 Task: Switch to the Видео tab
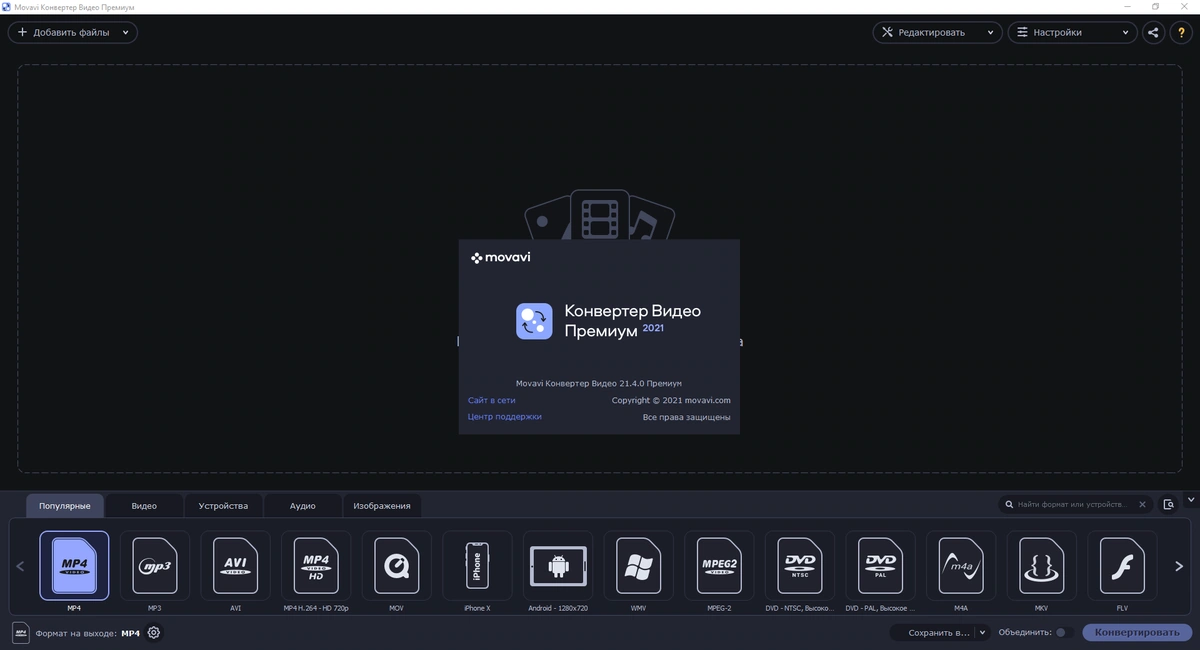pos(144,505)
